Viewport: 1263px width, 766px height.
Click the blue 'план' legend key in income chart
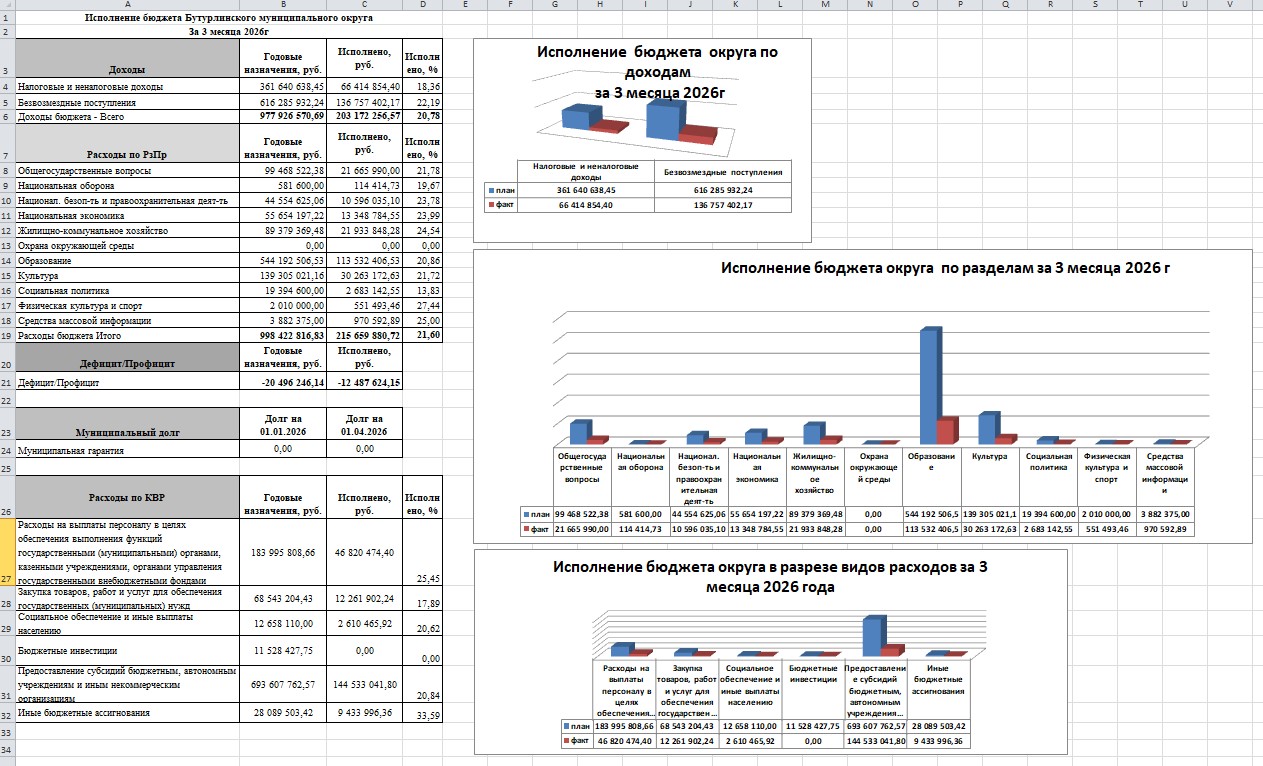tap(491, 188)
